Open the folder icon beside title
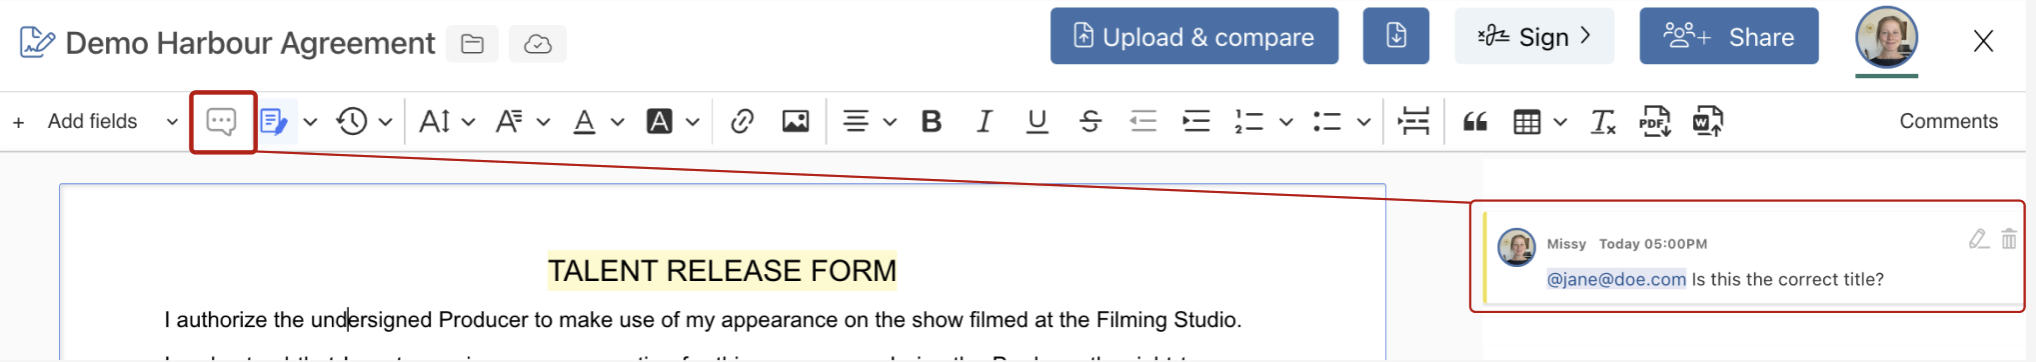This screenshot has height=362, width=2036. click(x=472, y=44)
